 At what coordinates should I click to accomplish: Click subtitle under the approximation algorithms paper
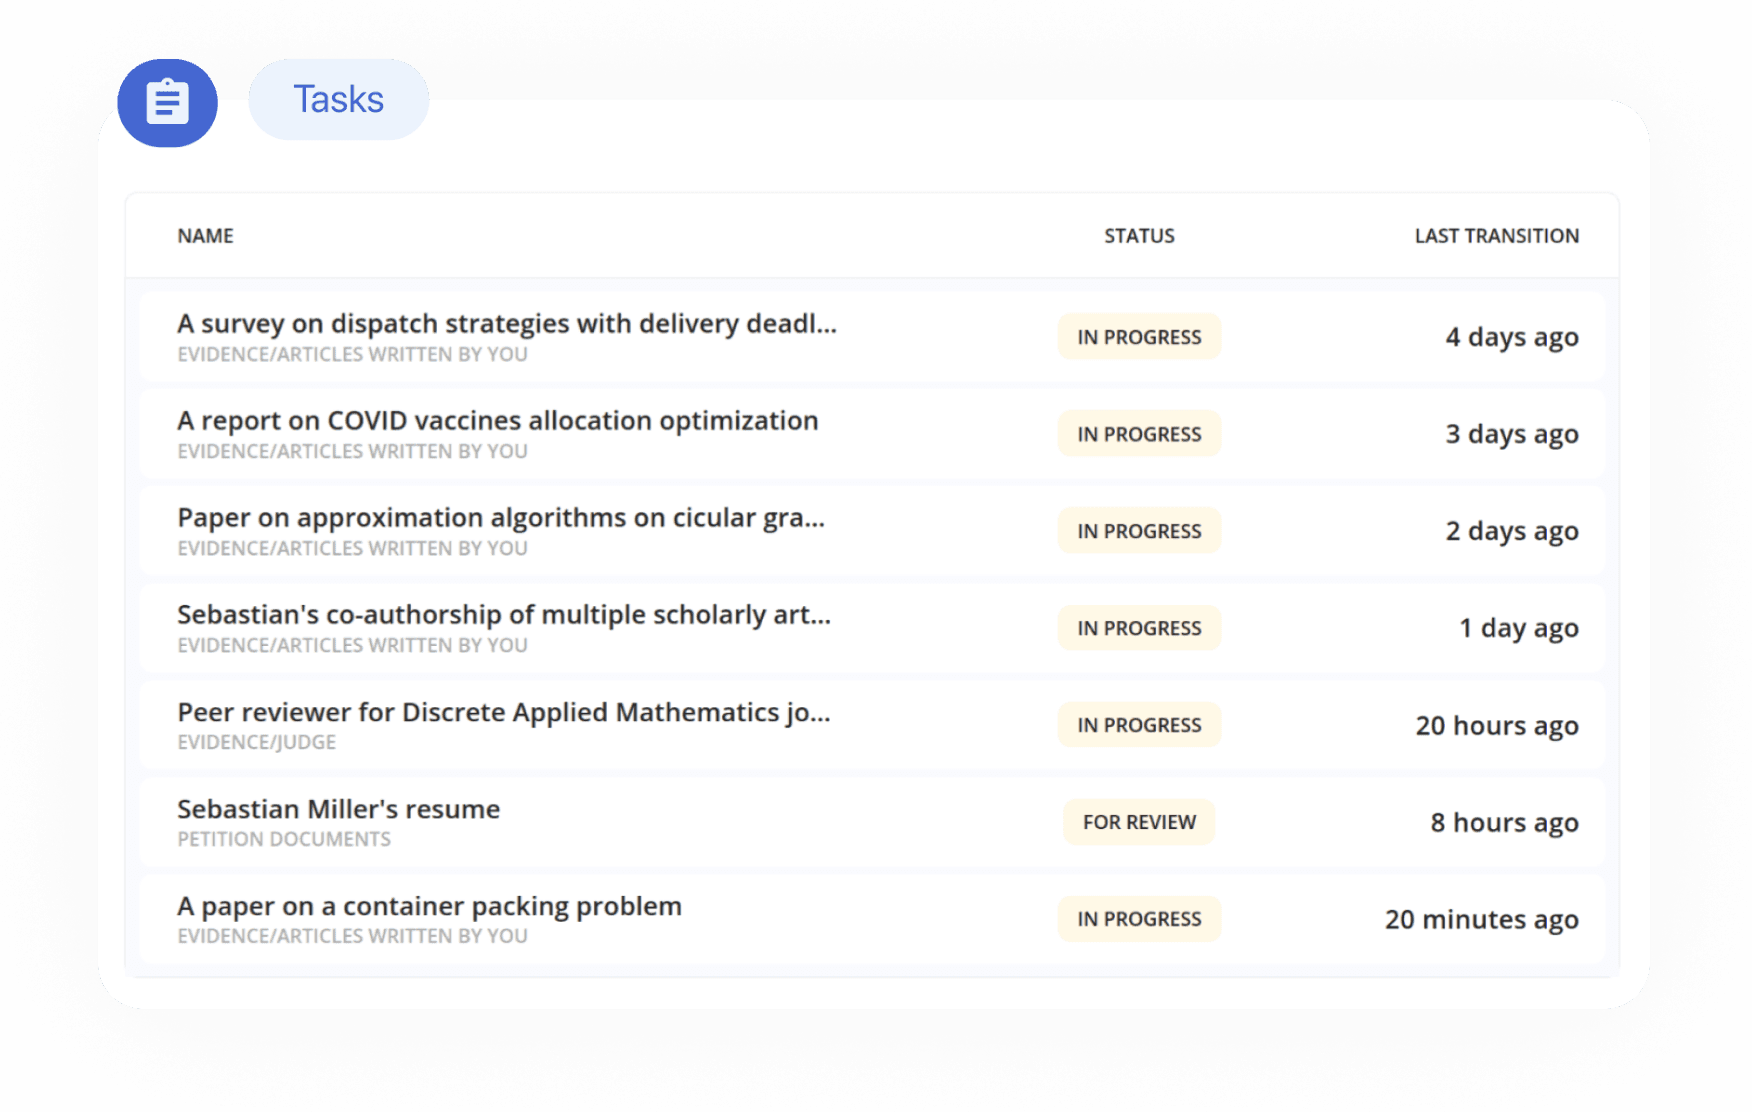pyautogui.click(x=352, y=548)
